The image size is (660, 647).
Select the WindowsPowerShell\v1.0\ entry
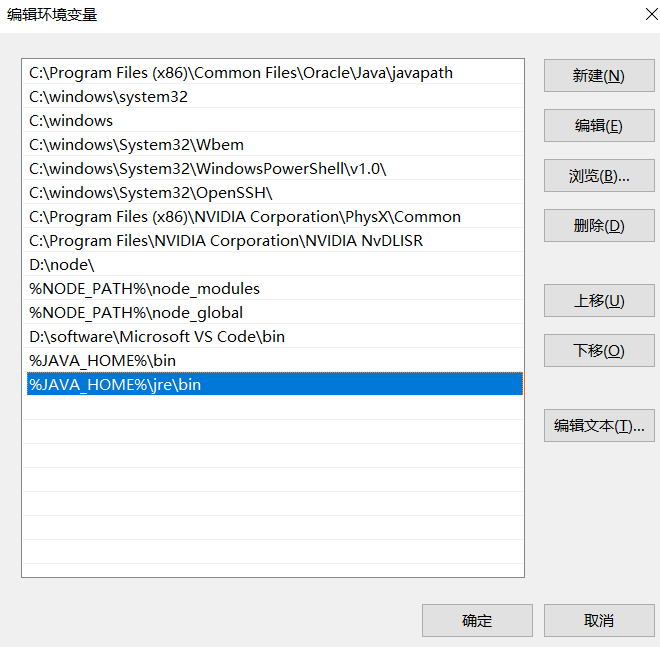273,169
